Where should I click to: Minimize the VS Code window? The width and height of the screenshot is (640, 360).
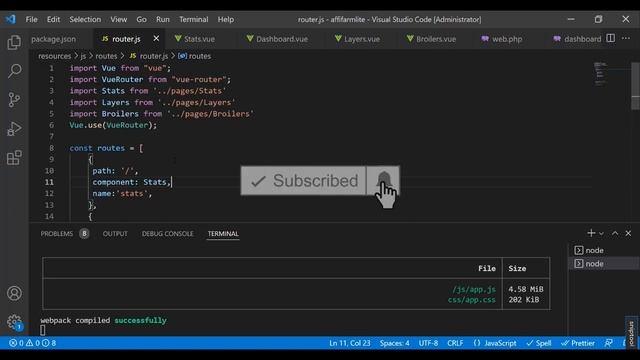(571, 19)
